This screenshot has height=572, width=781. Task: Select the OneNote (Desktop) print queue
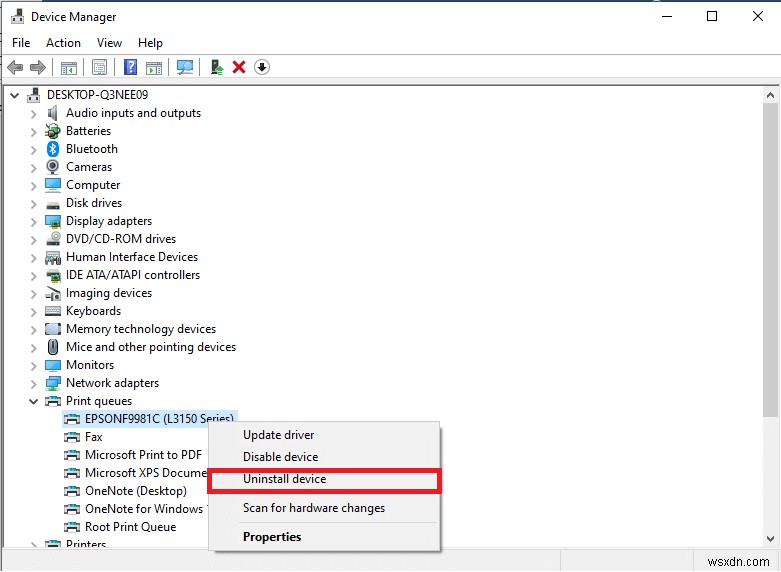point(136,491)
